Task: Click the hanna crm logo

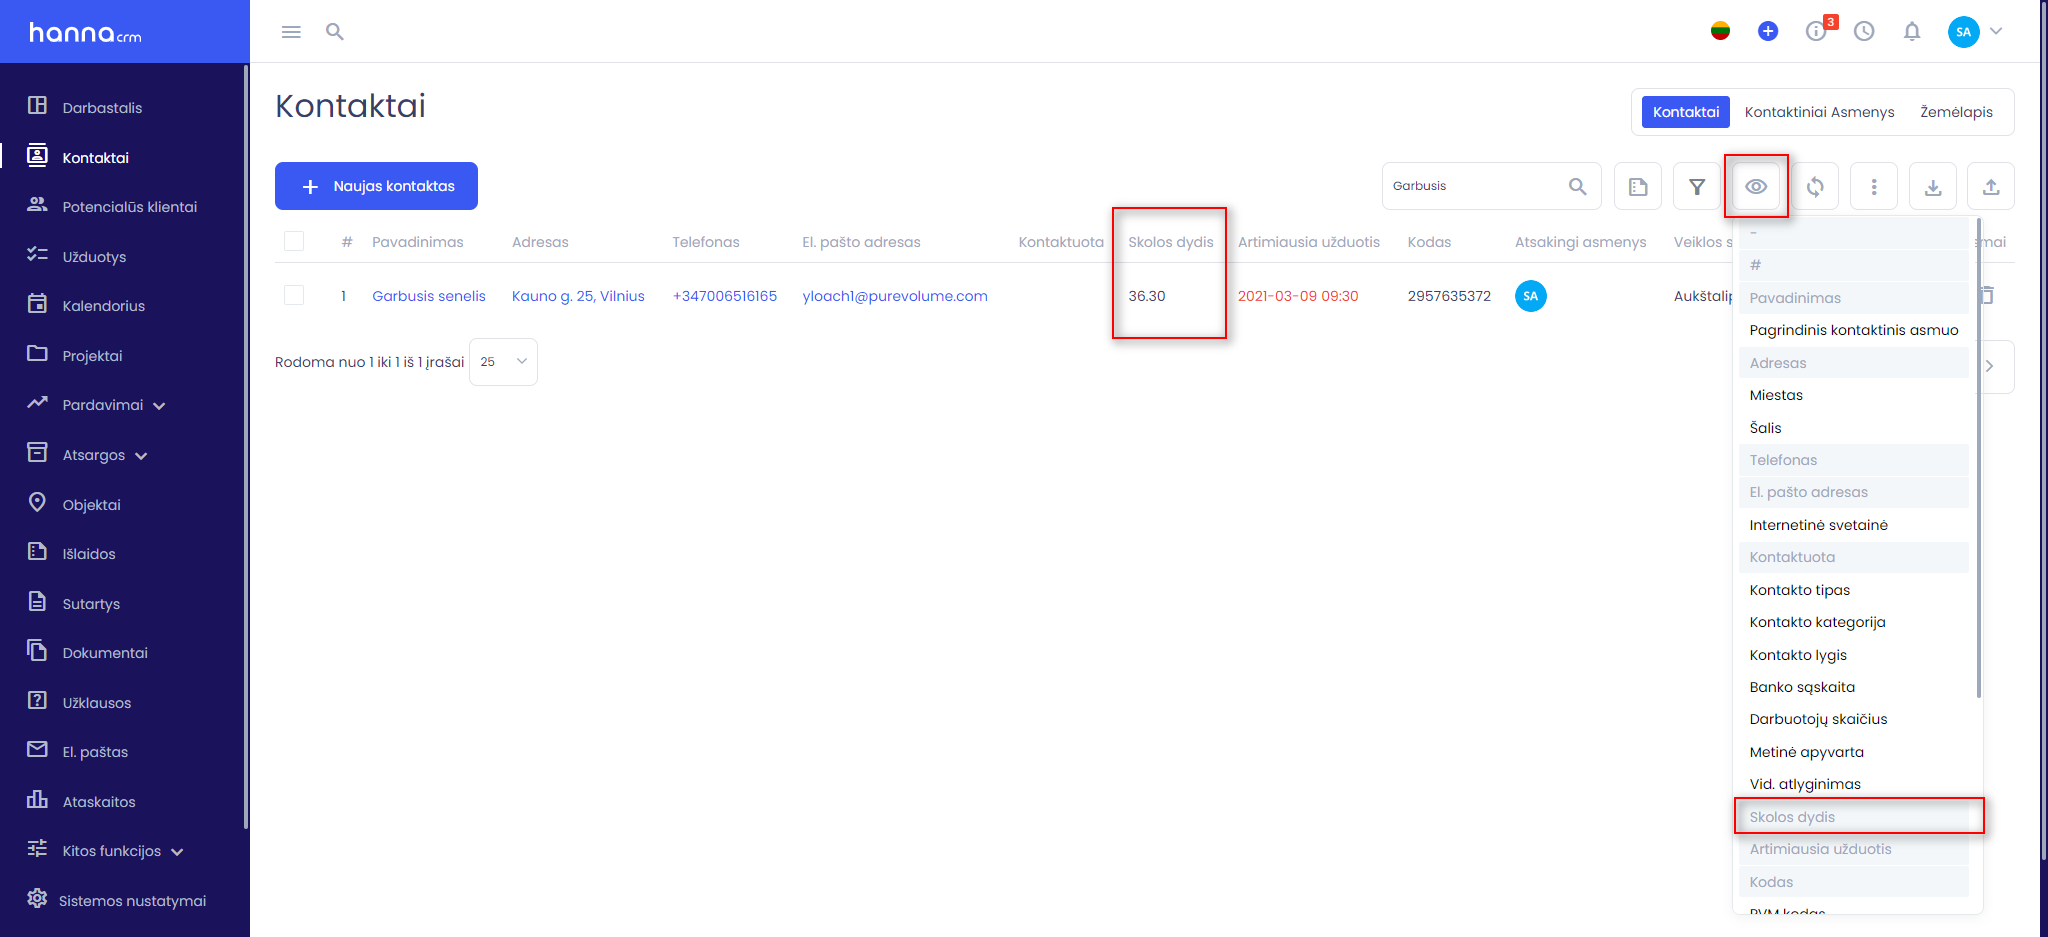Action: tap(85, 33)
